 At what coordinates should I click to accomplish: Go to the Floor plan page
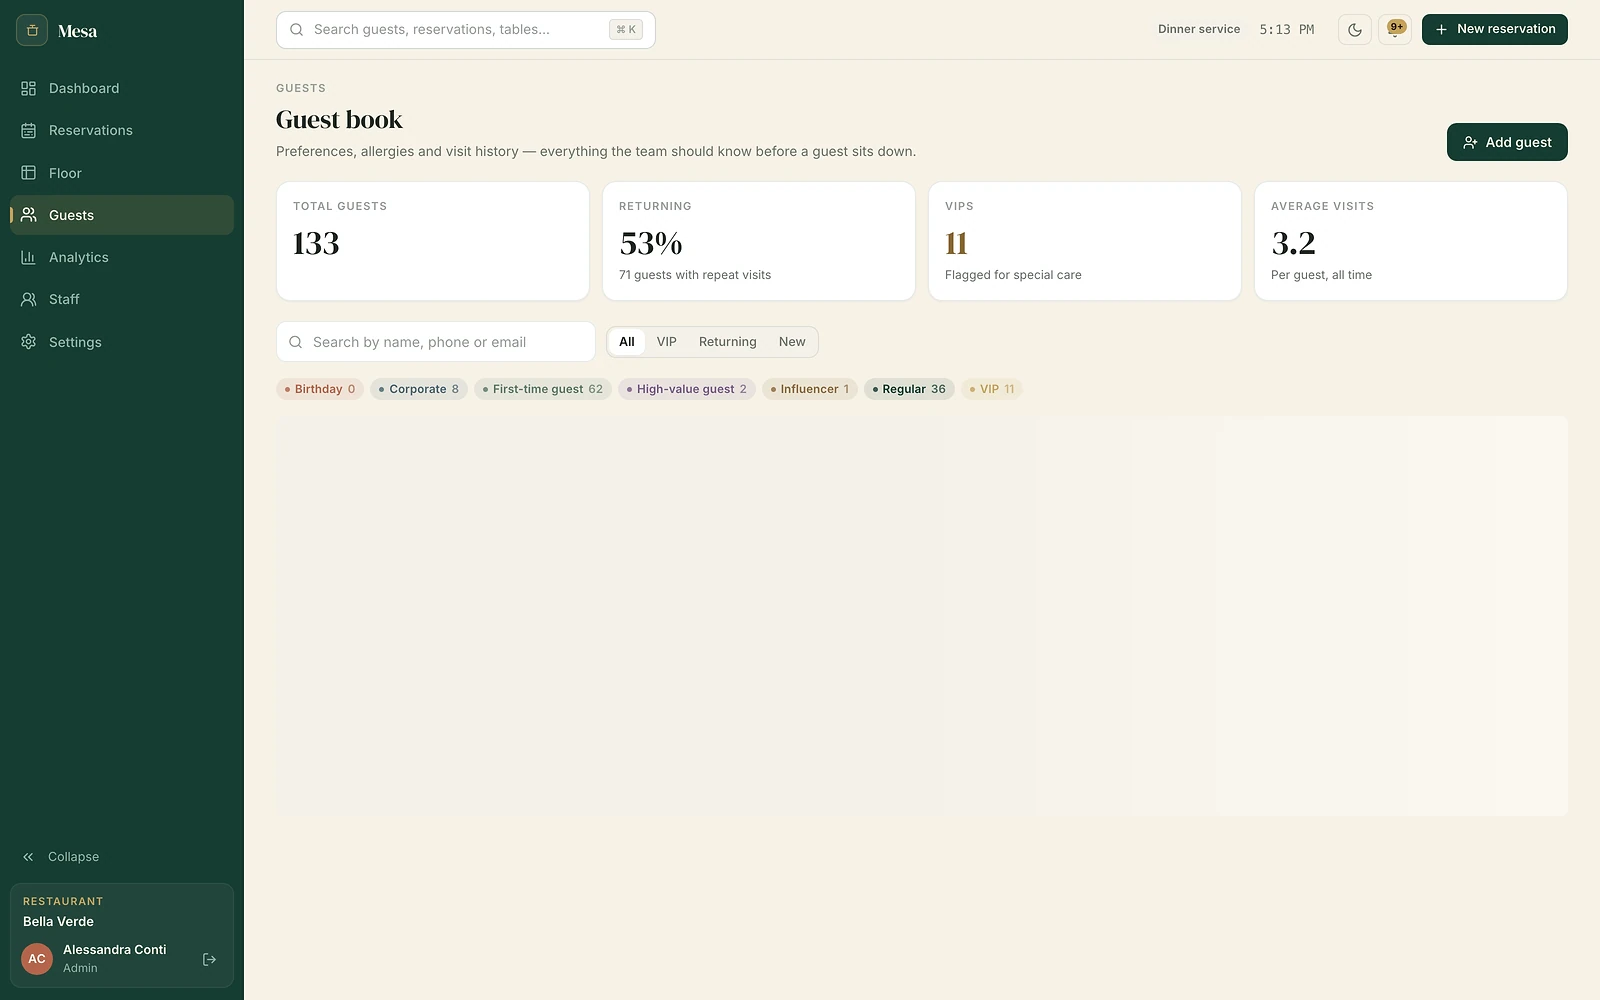pos(122,173)
